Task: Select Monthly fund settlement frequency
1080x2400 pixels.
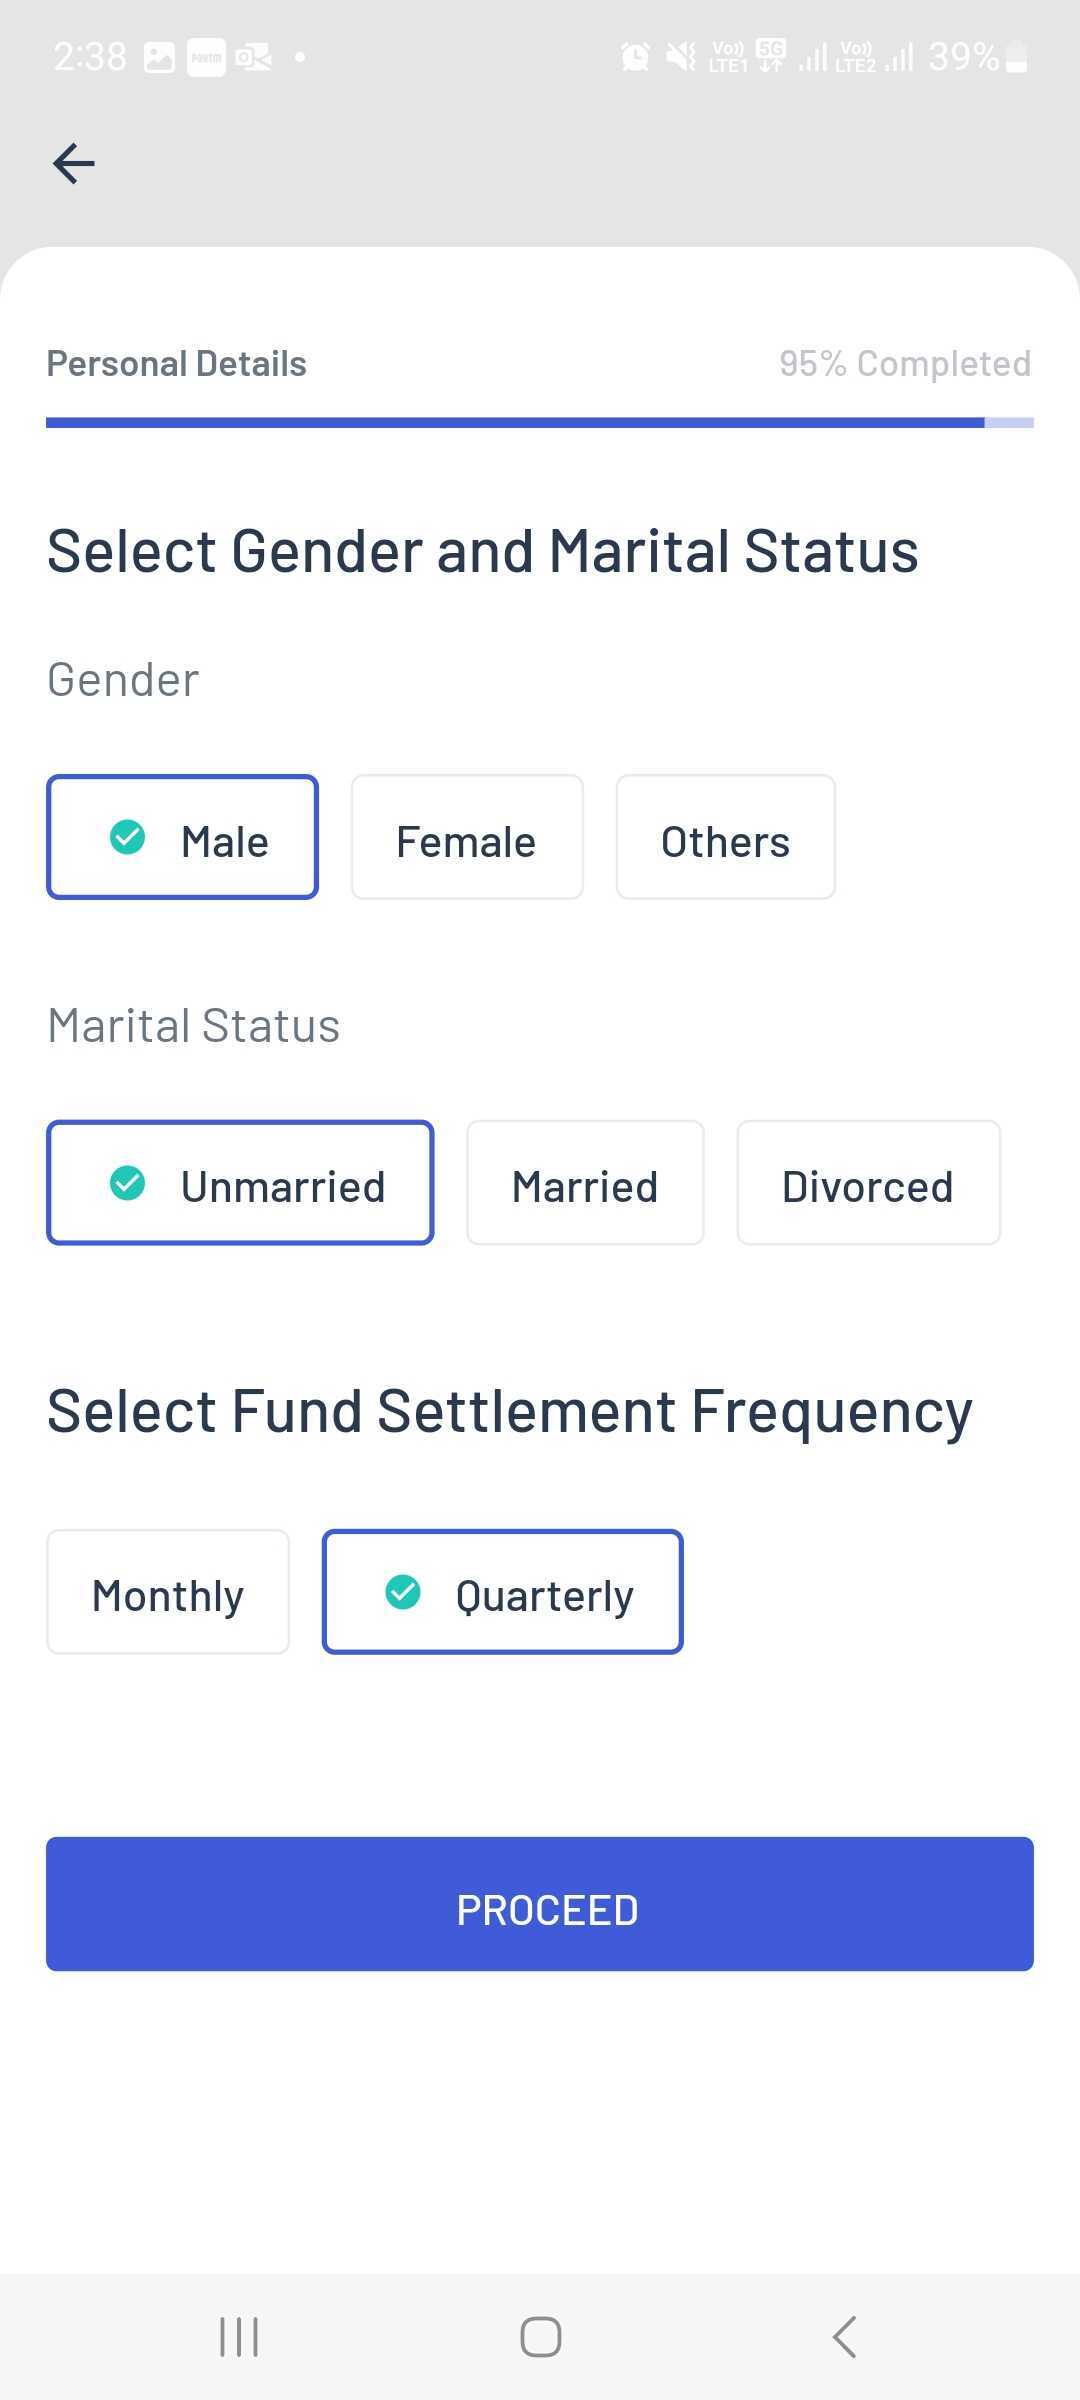Action: [x=168, y=1592]
